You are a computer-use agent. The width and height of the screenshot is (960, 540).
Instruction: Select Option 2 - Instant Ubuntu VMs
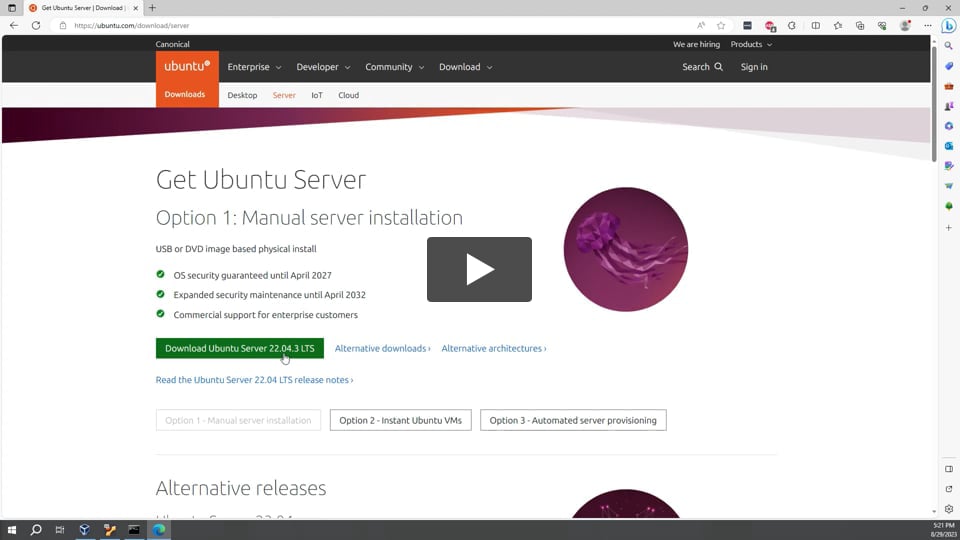point(400,420)
